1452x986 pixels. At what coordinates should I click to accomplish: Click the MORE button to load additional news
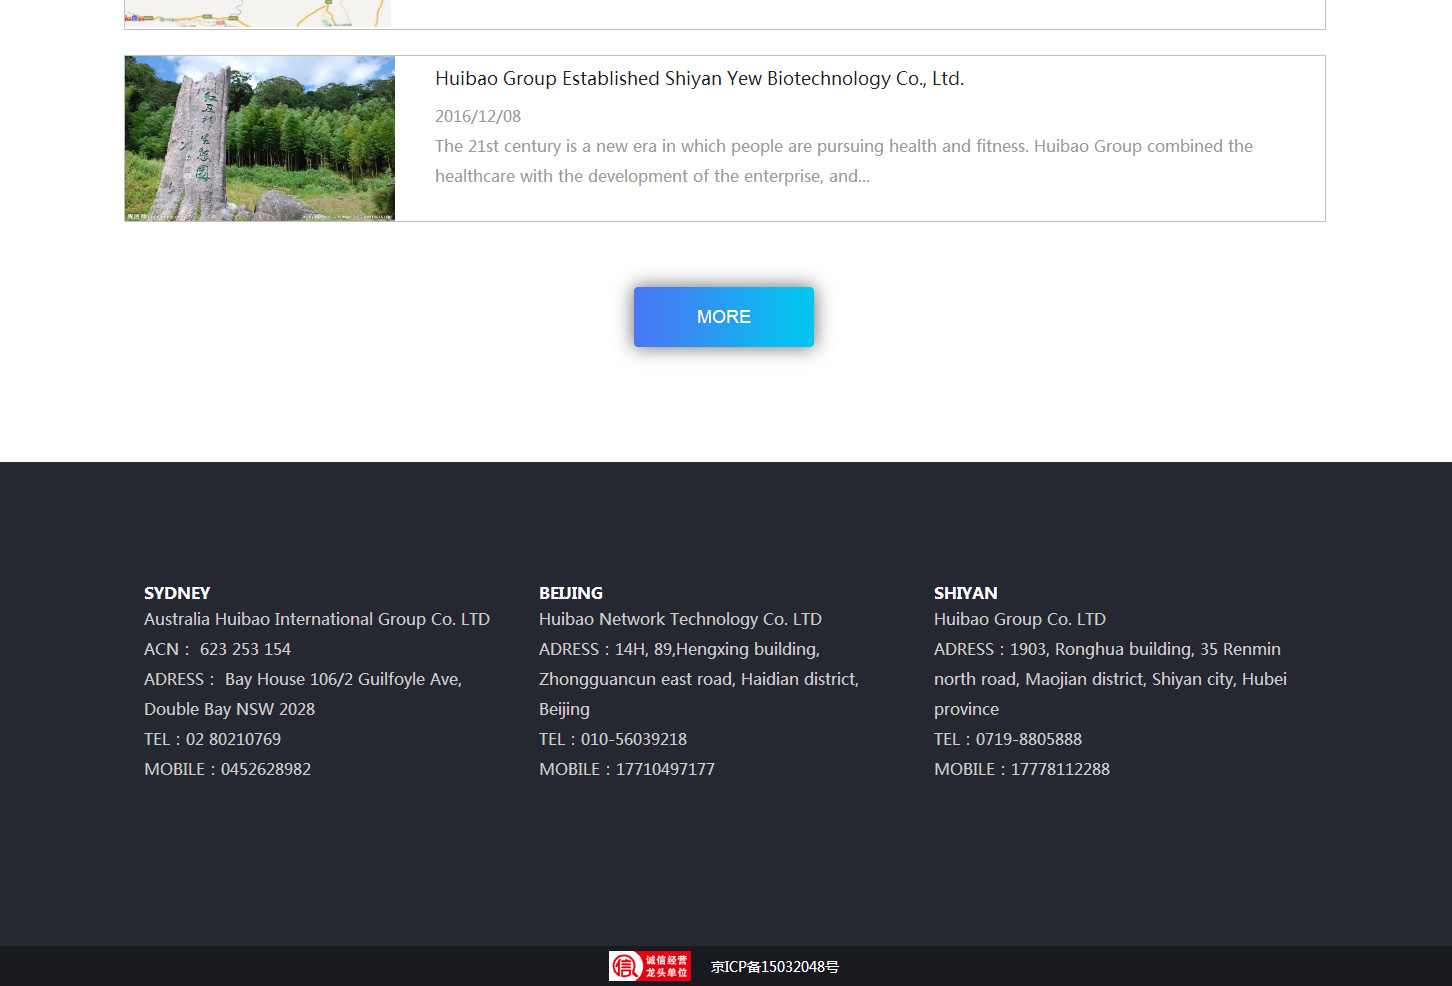pyautogui.click(x=723, y=316)
